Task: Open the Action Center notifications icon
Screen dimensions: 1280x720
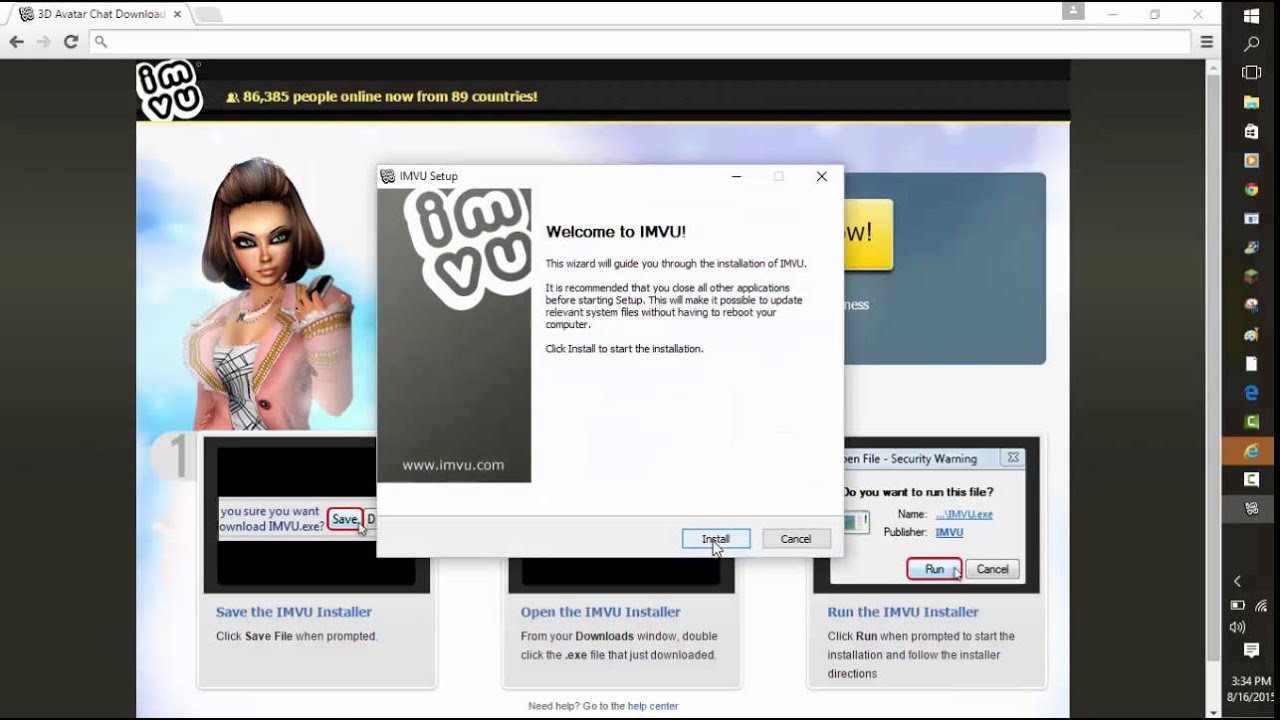Action: 1251,651
